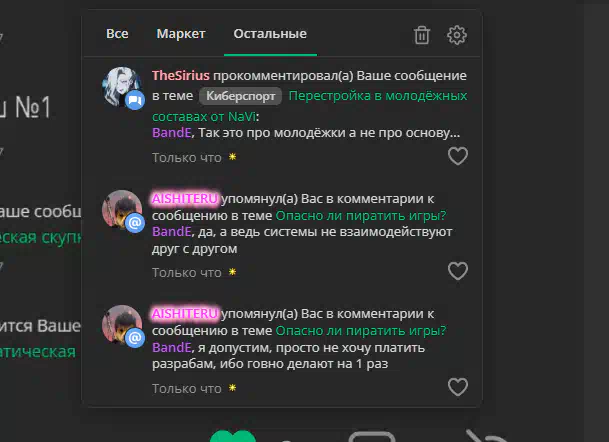Open notification settings via gear icon
The image size is (609, 442).
coord(457,35)
